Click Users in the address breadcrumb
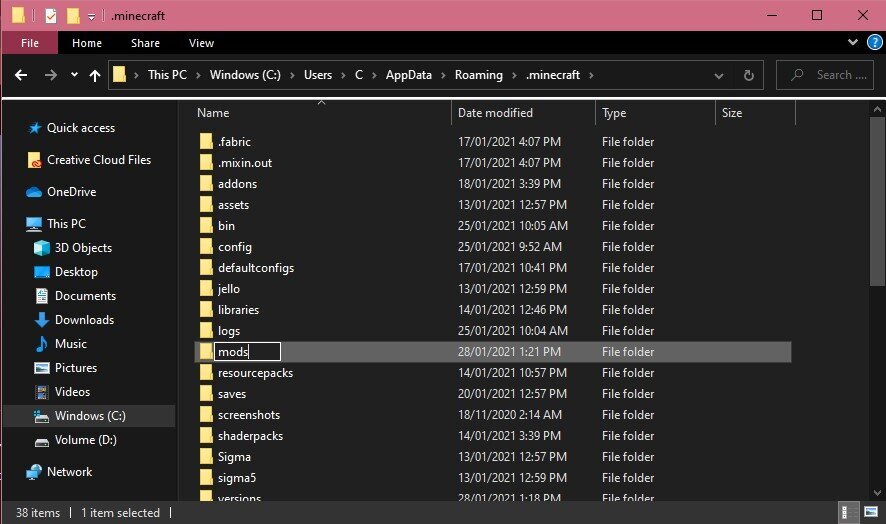Screen dimensions: 886x524 click(x=318, y=75)
